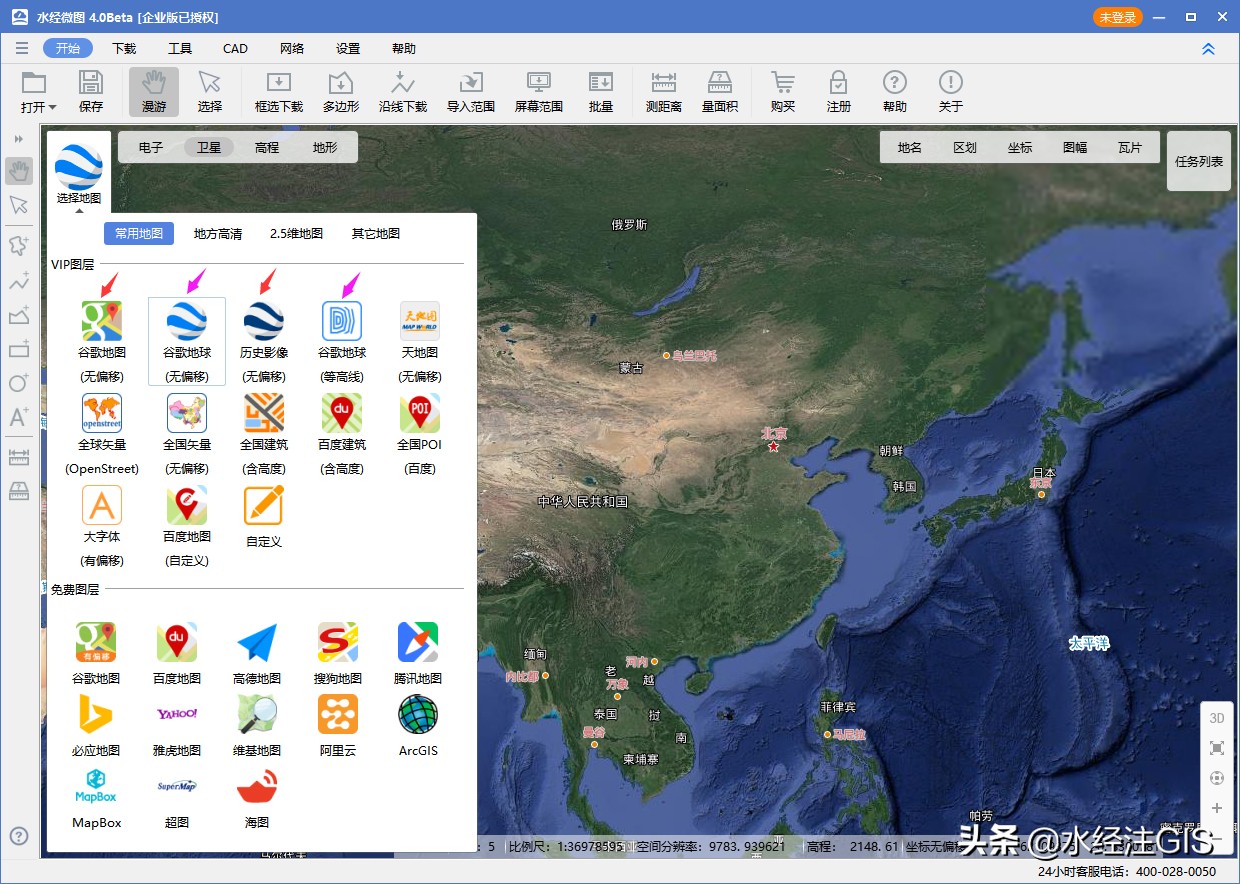Viewport: 1240px width, 884px height.
Task: Start 框选下载 box-select download
Action: (x=279, y=92)
